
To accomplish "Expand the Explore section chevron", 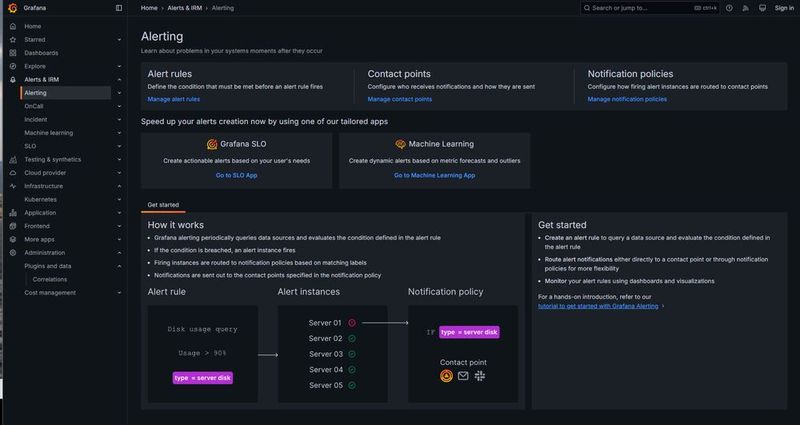I will (119, 66).
